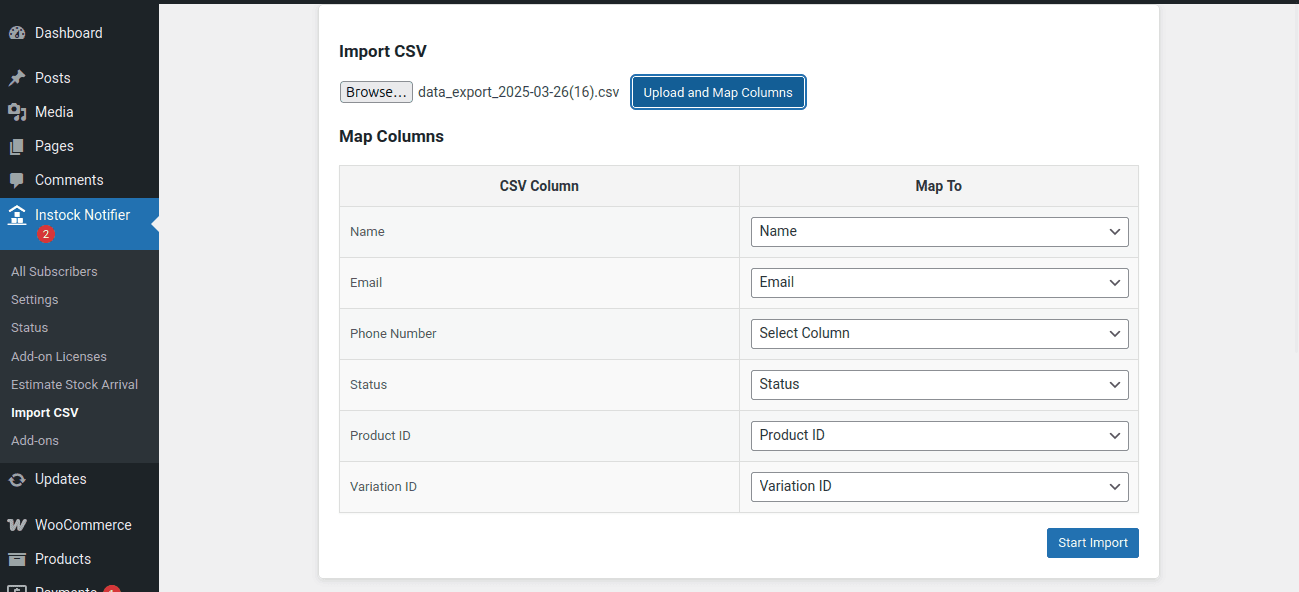Click Upload and Map Columns button
Screen dimensions: 1299x592
(718, 92)
